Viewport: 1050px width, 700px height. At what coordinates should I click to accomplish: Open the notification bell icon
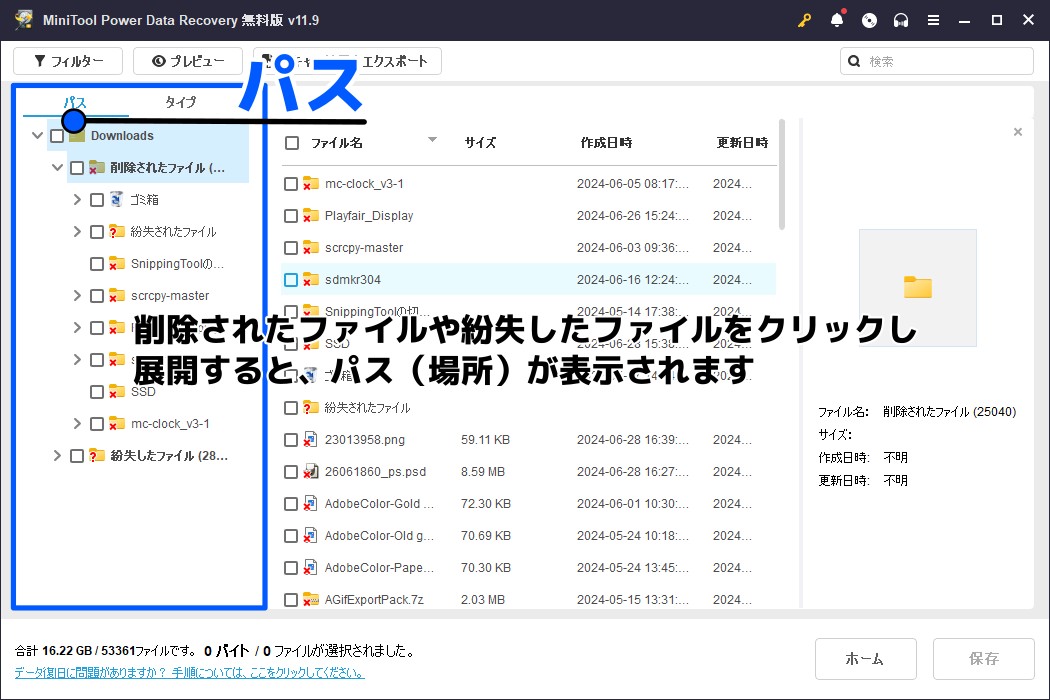[x=837, y=19]
